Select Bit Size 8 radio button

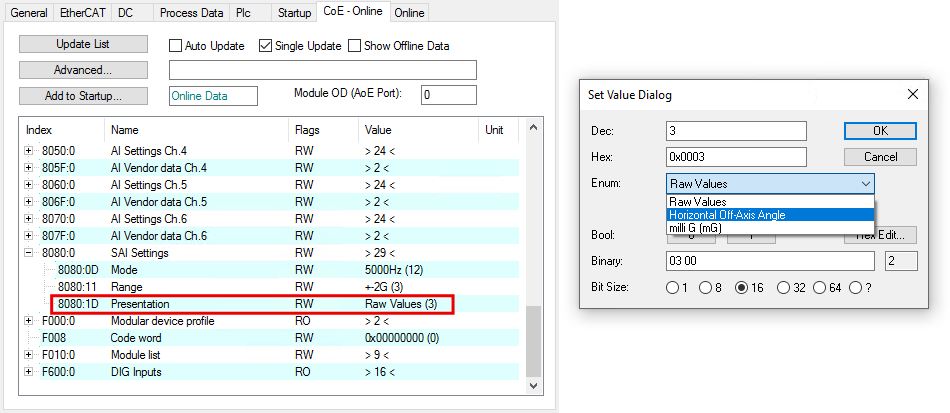pyautogui.click(x=706, y=288)
